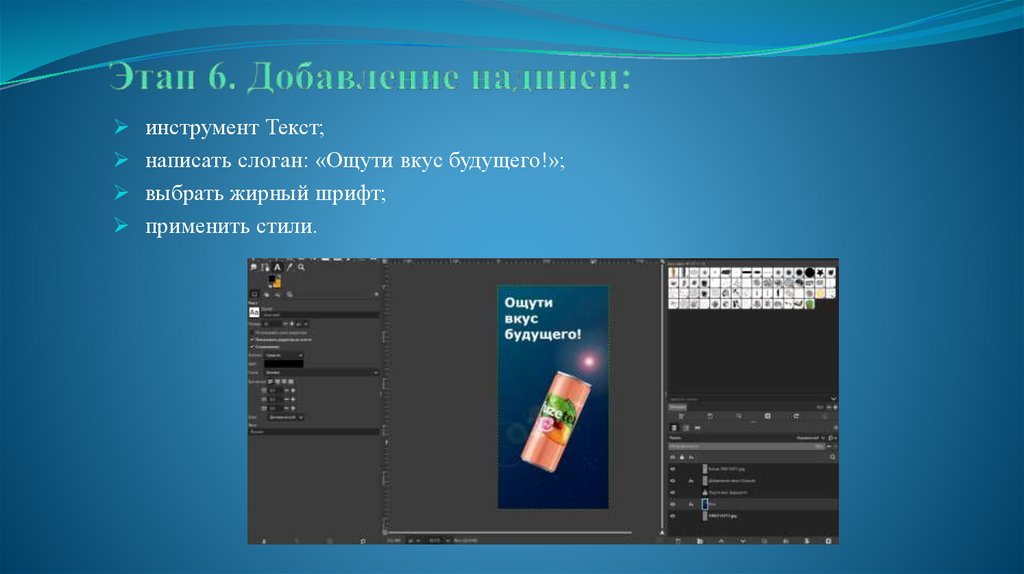The width and height of the screenshot is (1024, 574).
Task: Set text justification to left
Action: click(271, 381)
